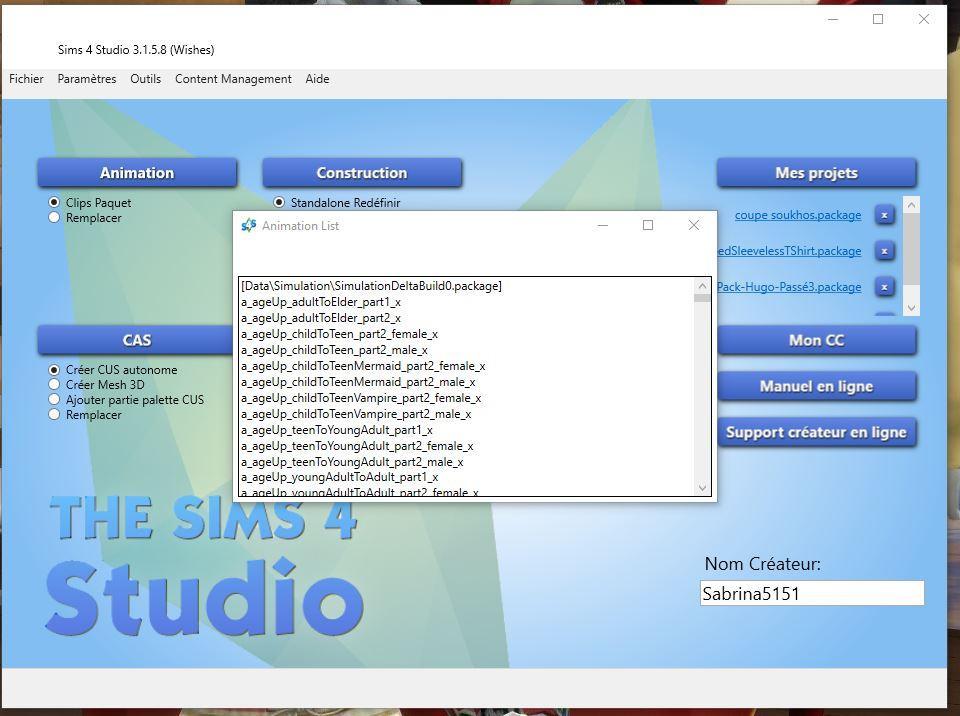The width and height of the screenshot is (960, 716).
Task: Remove Pack-Hugo-Passé3.package from projects list
Action: click(884, 287)
